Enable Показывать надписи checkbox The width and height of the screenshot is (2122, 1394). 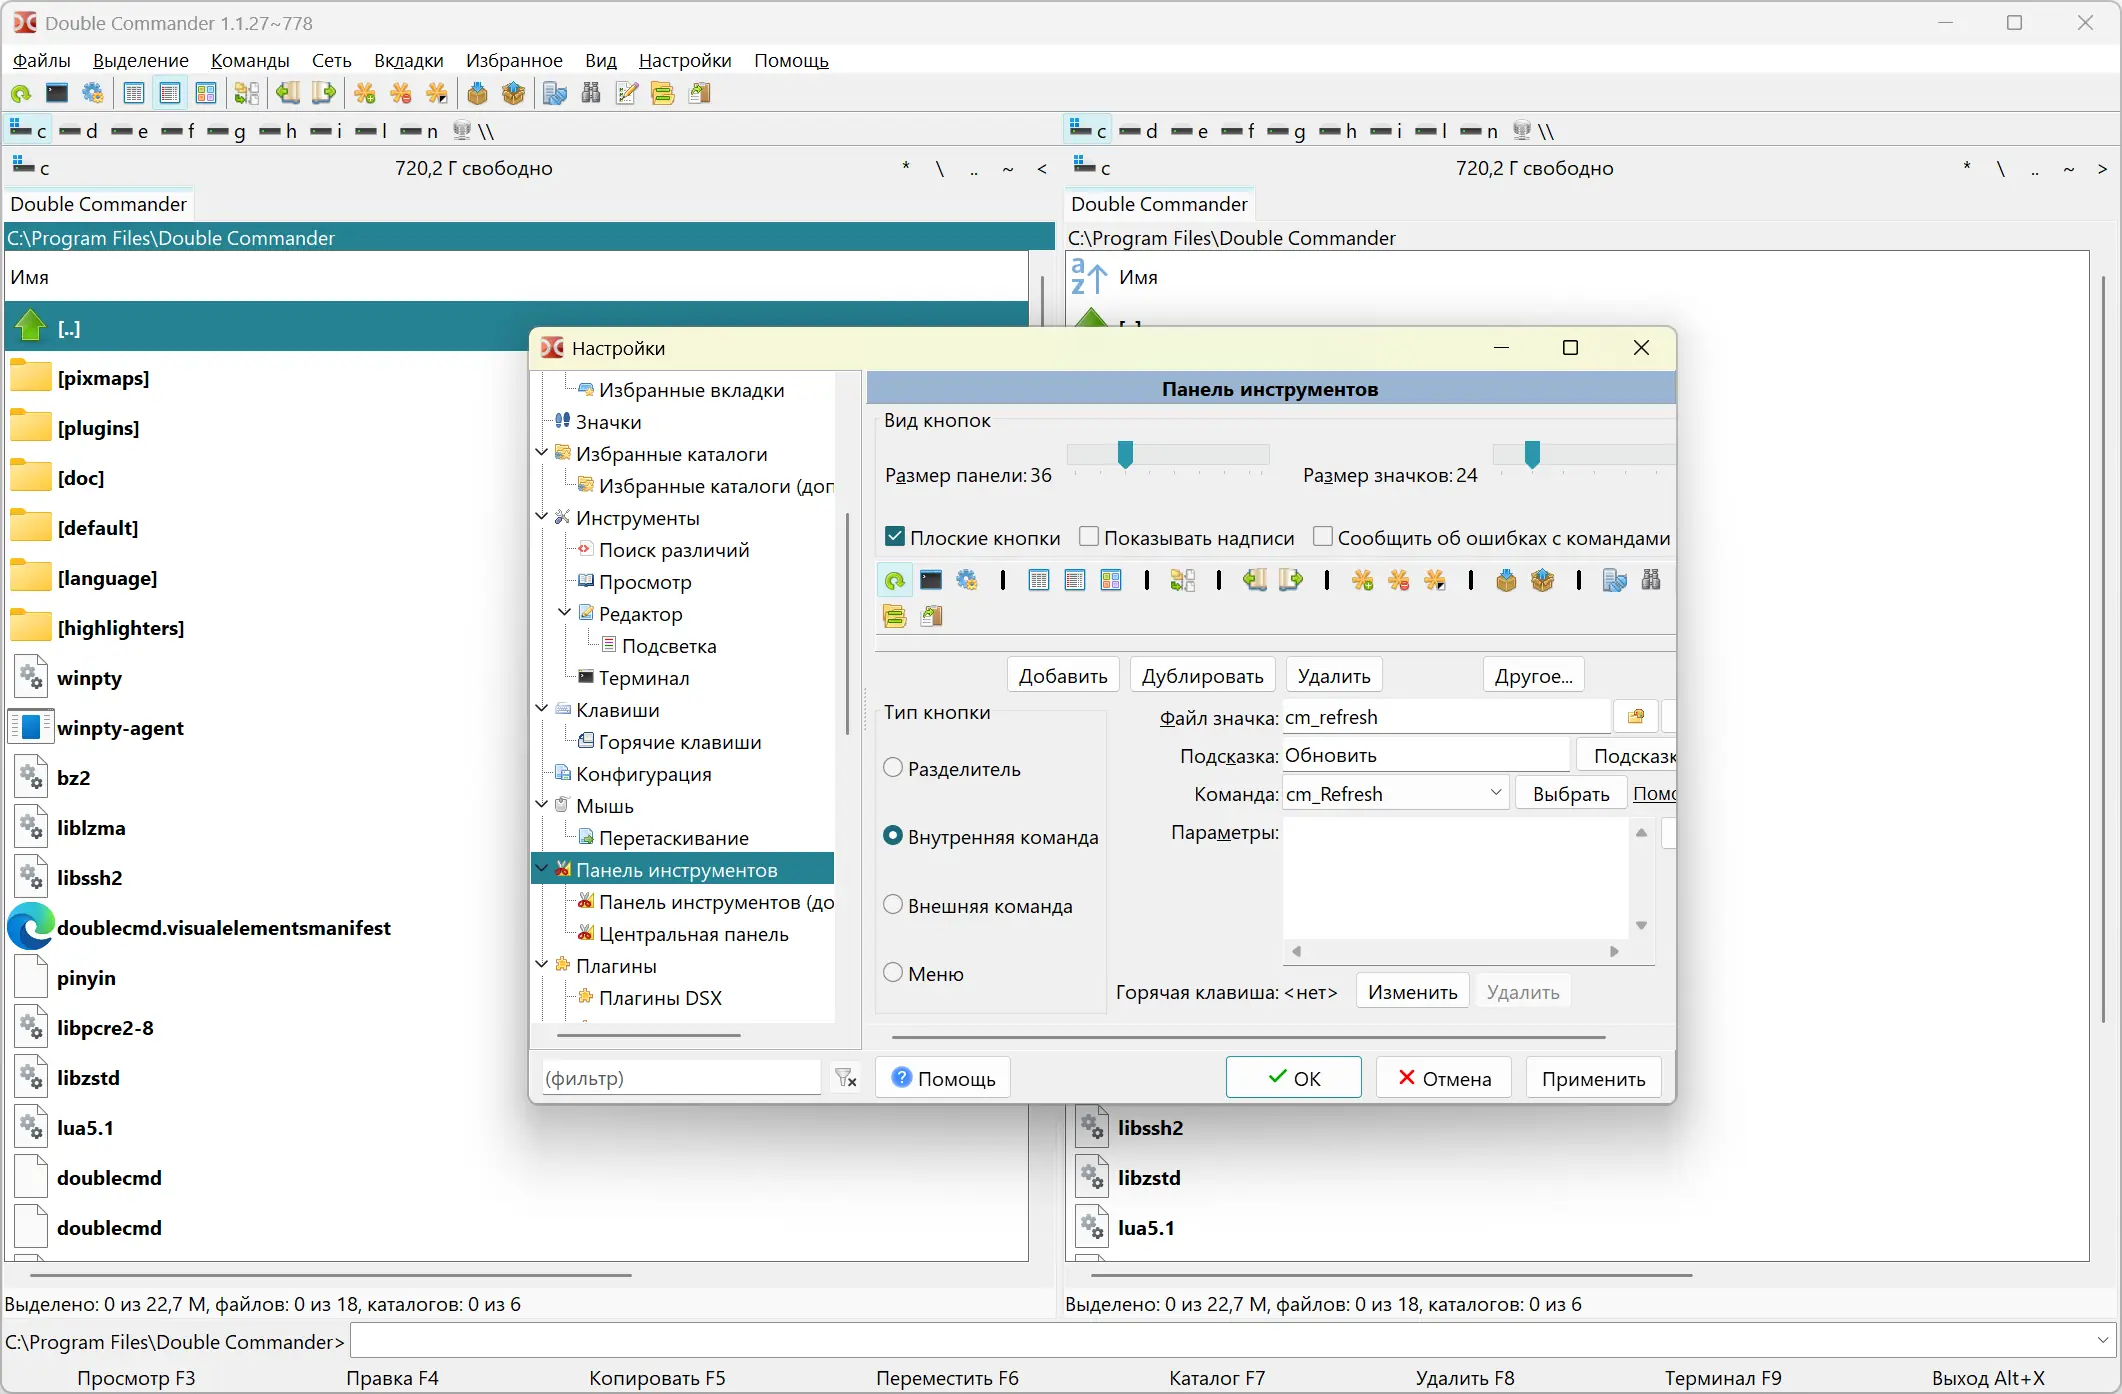pyautogui.click(x=1089, y=538)
